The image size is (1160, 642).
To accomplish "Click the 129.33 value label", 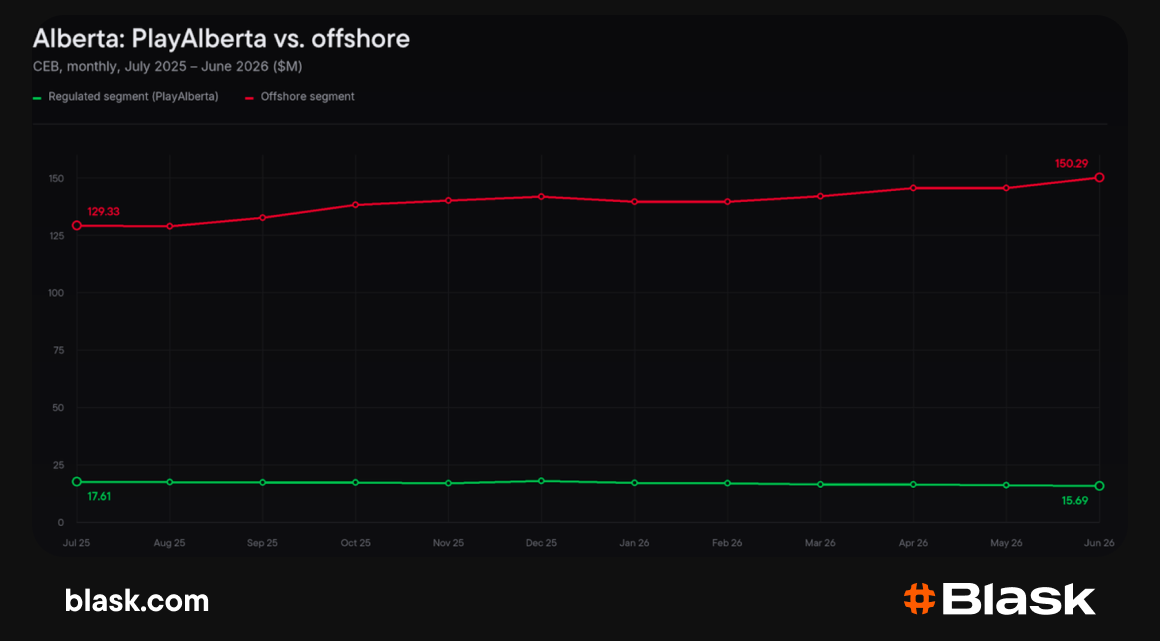I will [x=104, y=212].
